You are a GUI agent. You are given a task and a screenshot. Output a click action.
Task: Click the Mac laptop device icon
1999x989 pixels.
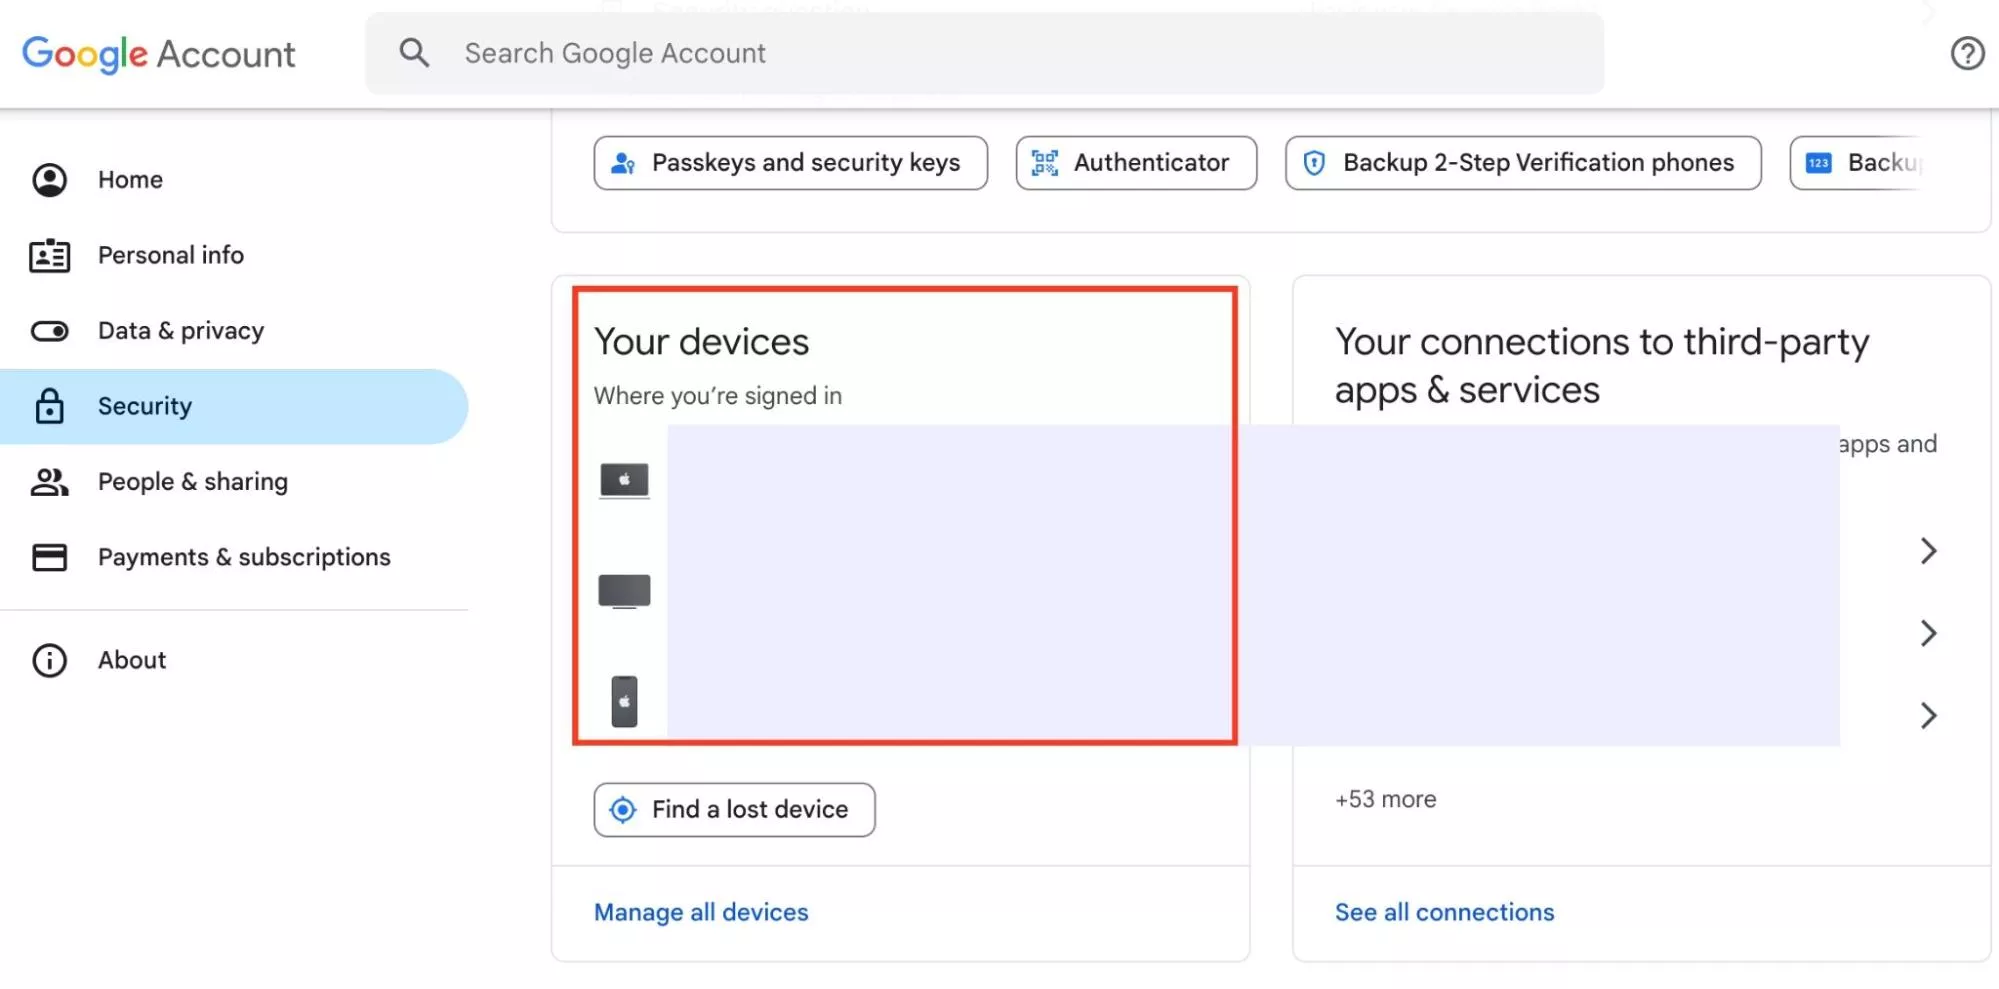[624, 481]
